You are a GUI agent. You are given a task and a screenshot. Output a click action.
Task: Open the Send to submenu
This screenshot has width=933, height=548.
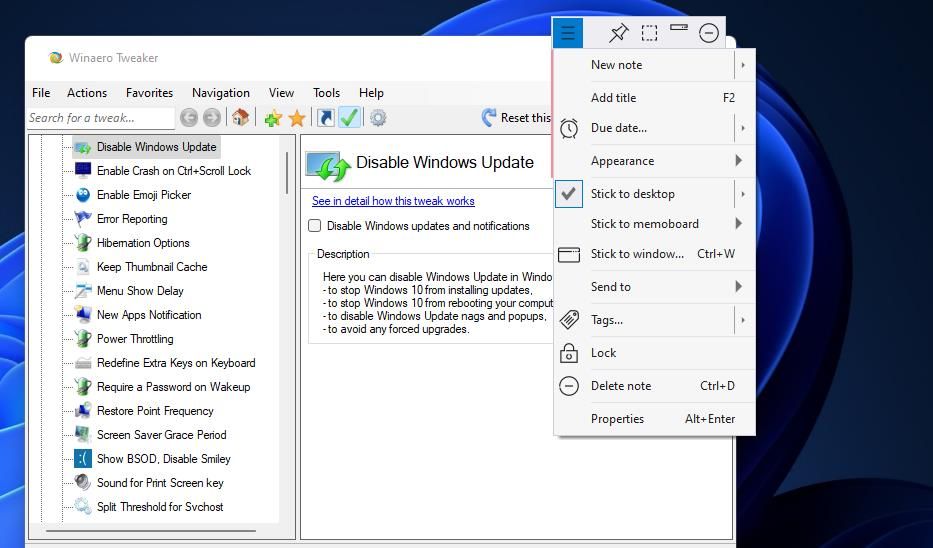(655, 287)
